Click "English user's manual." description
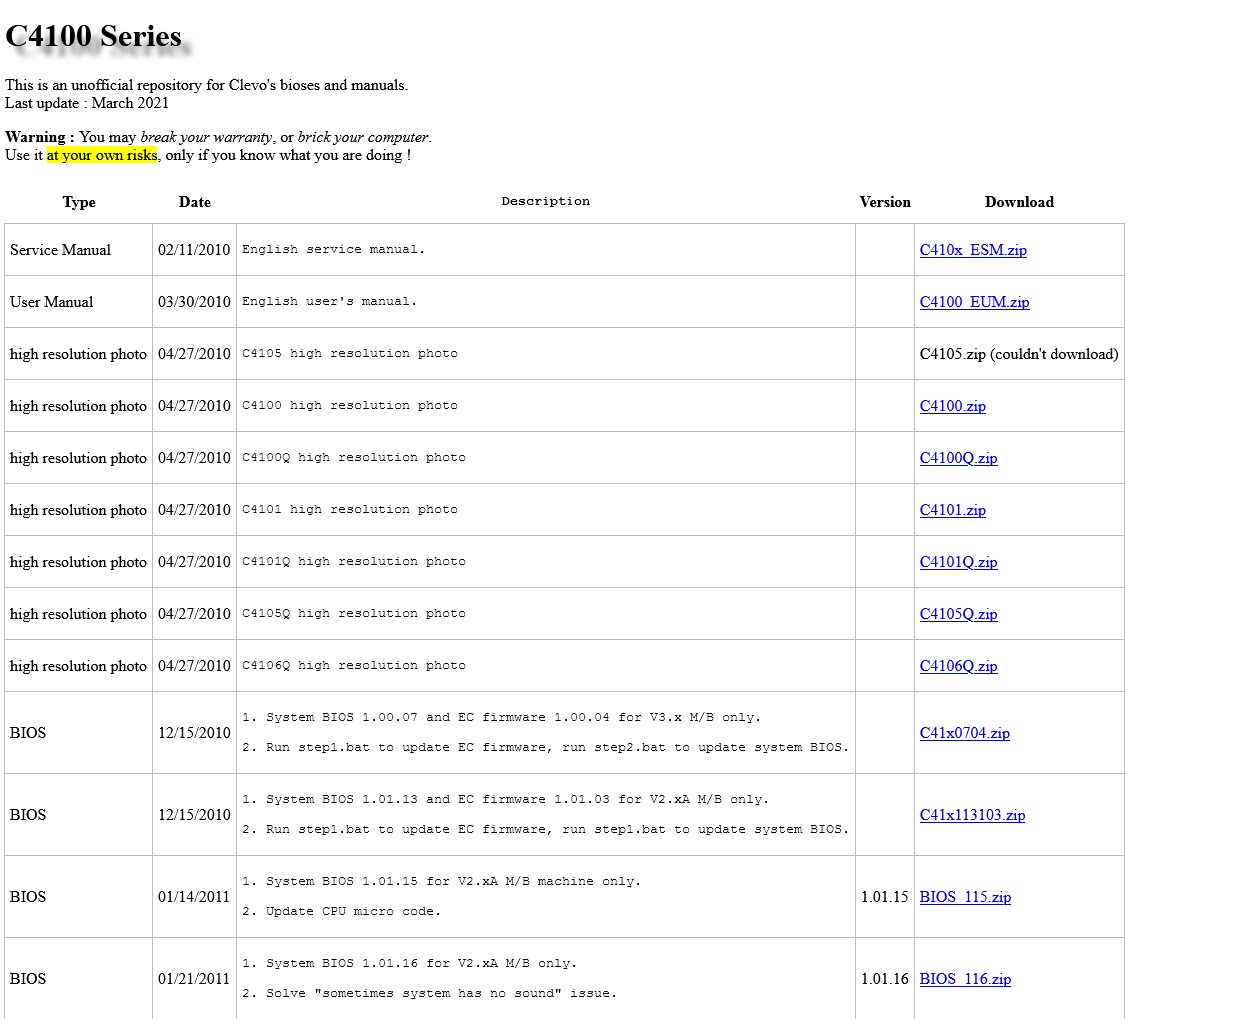The image size is (1239, 1019). [329, 301]
